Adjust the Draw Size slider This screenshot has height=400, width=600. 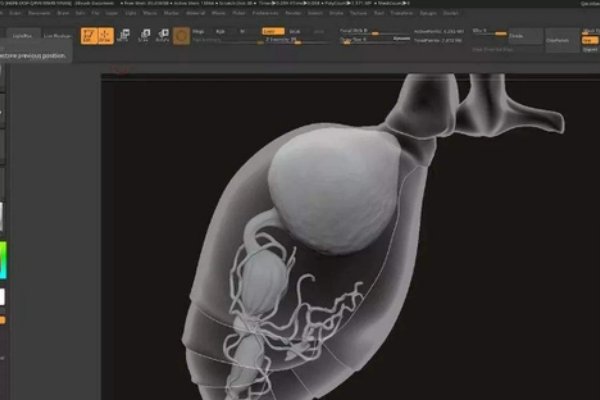pos(361,38)
